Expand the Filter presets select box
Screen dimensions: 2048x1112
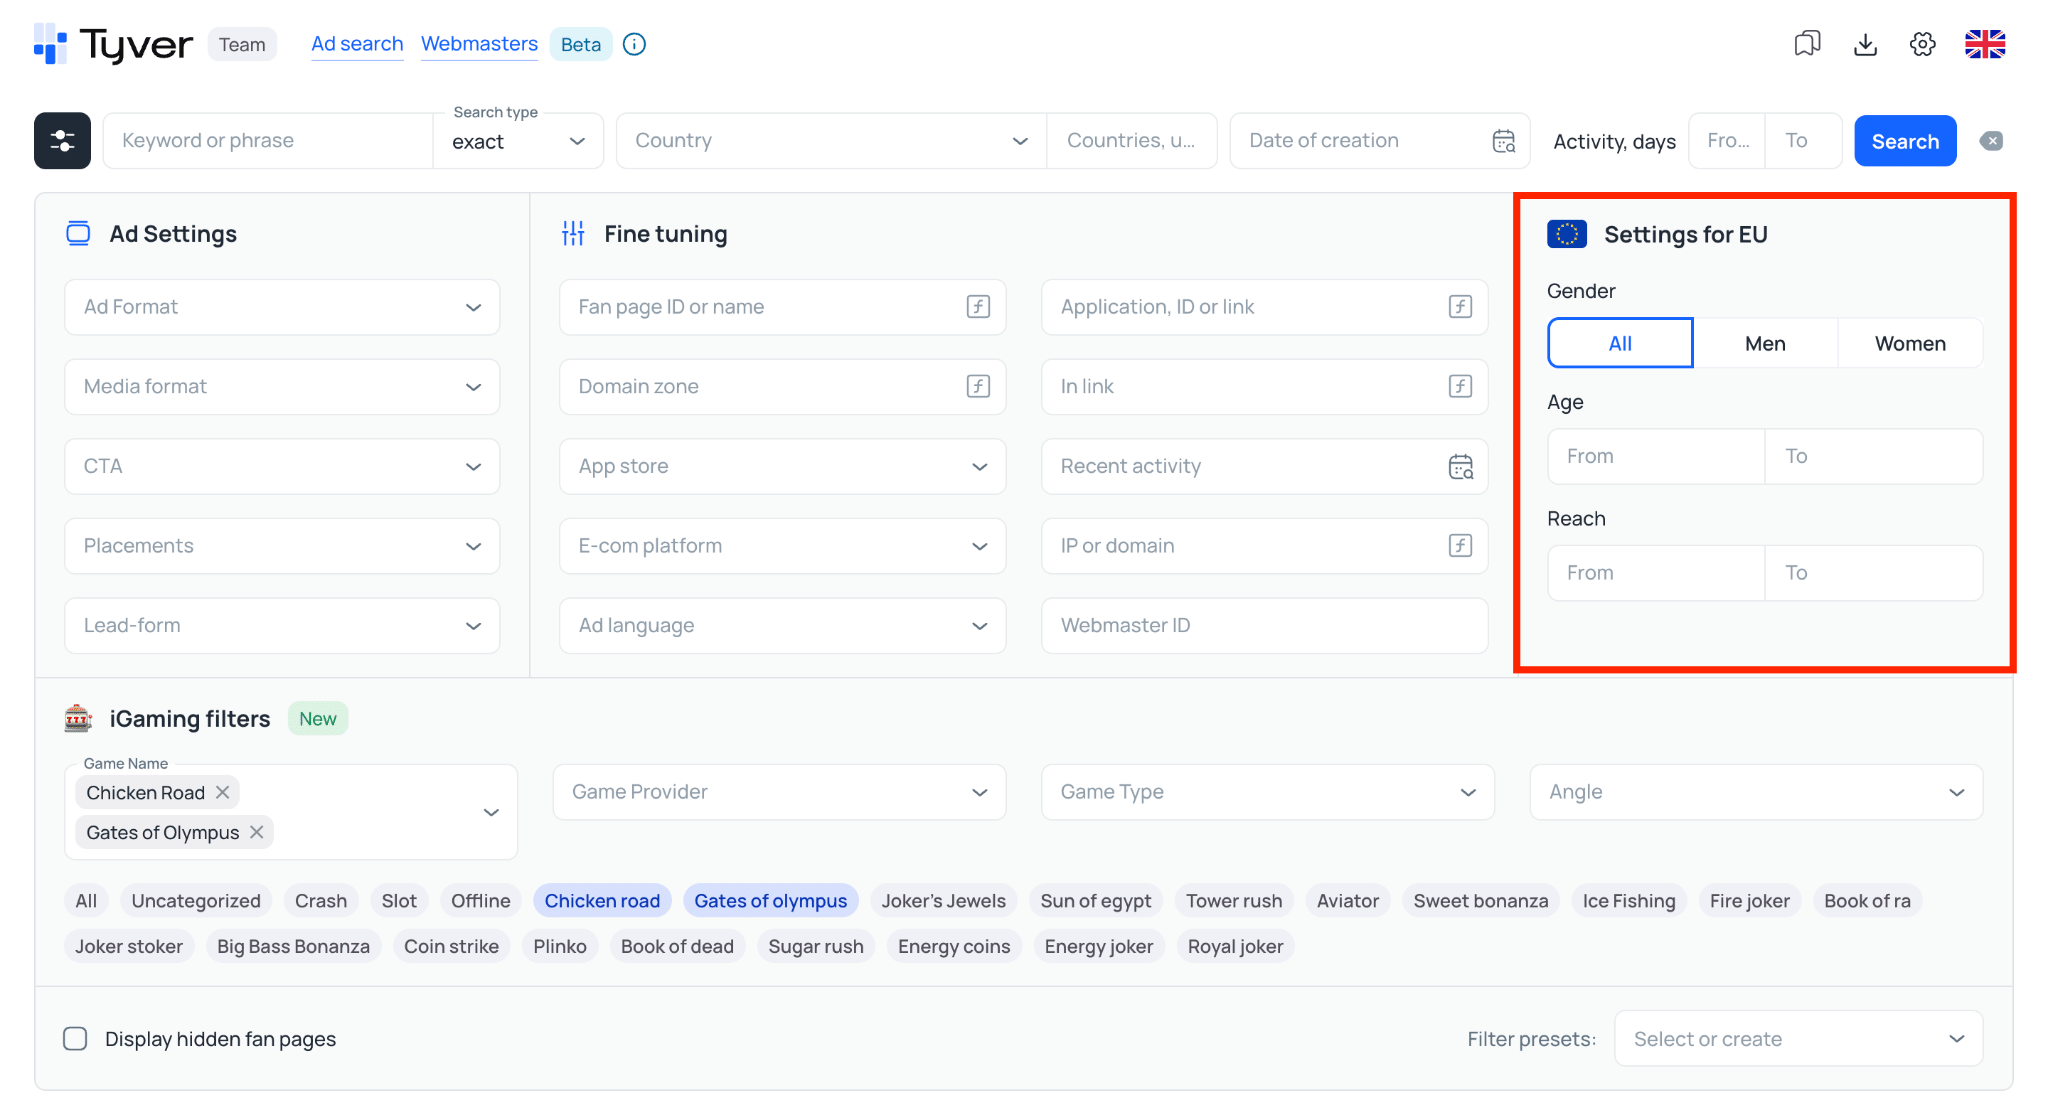(x=1798, y=1038)
